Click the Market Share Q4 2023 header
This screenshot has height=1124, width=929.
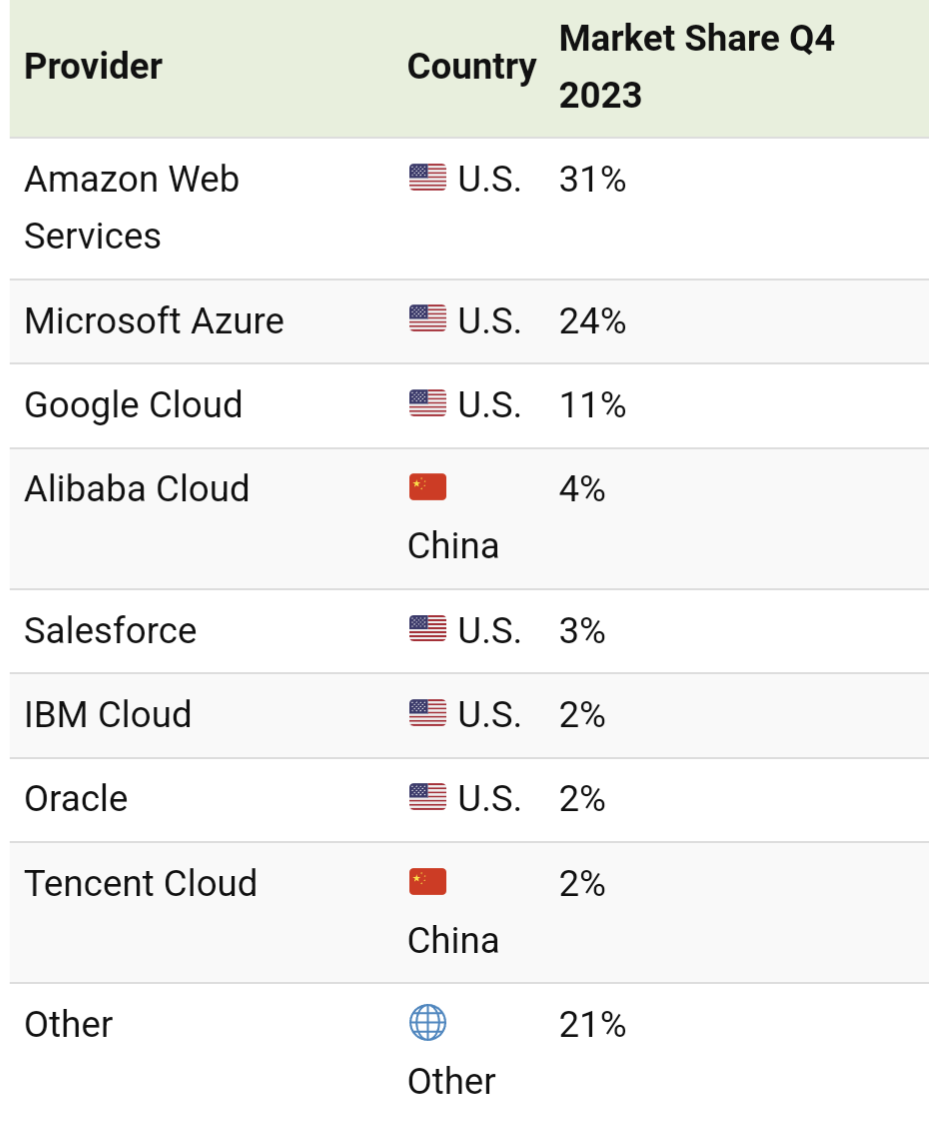[696, 67]
